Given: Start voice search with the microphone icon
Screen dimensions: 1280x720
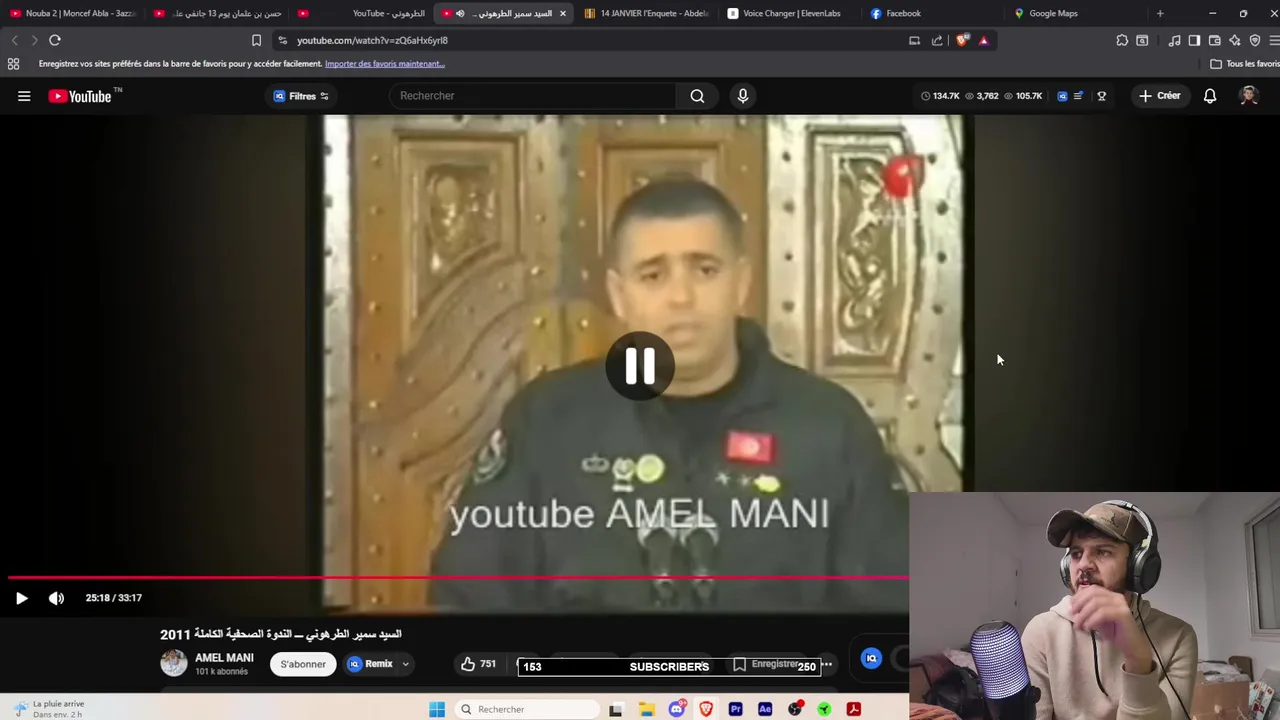Looking at the screenshot, I should [742, 96].
